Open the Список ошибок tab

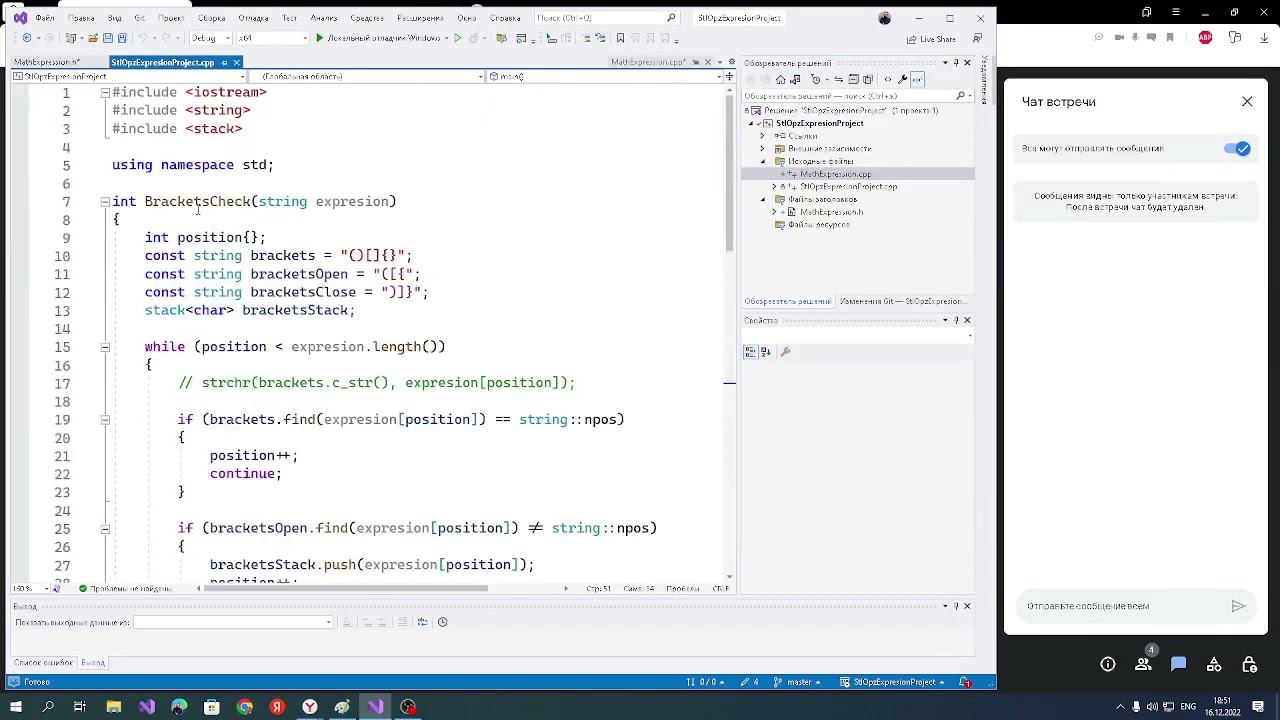pos(44,663)
